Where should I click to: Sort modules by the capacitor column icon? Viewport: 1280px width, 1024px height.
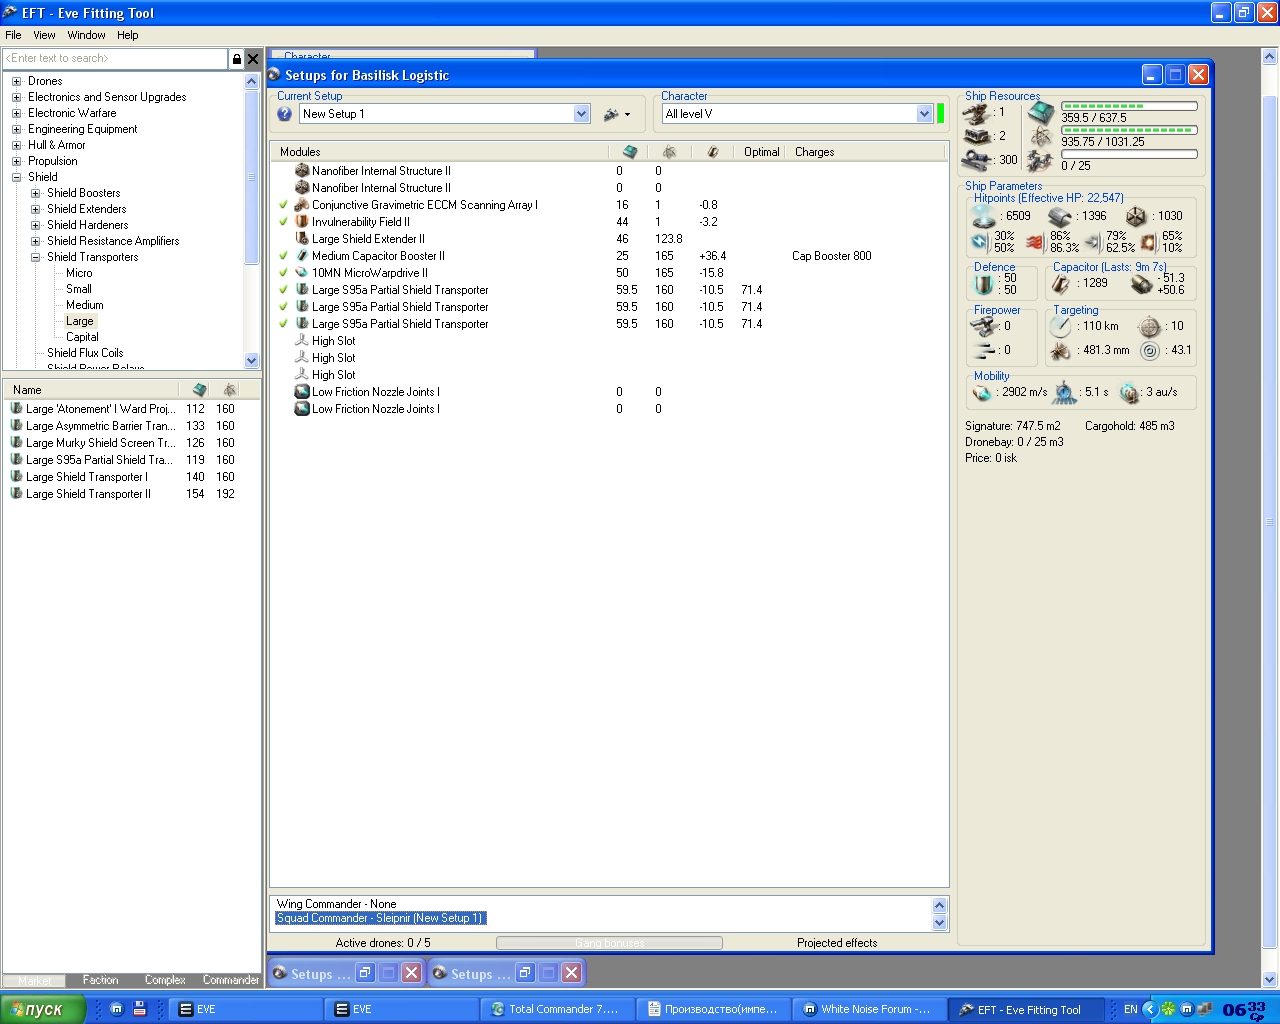712,152
